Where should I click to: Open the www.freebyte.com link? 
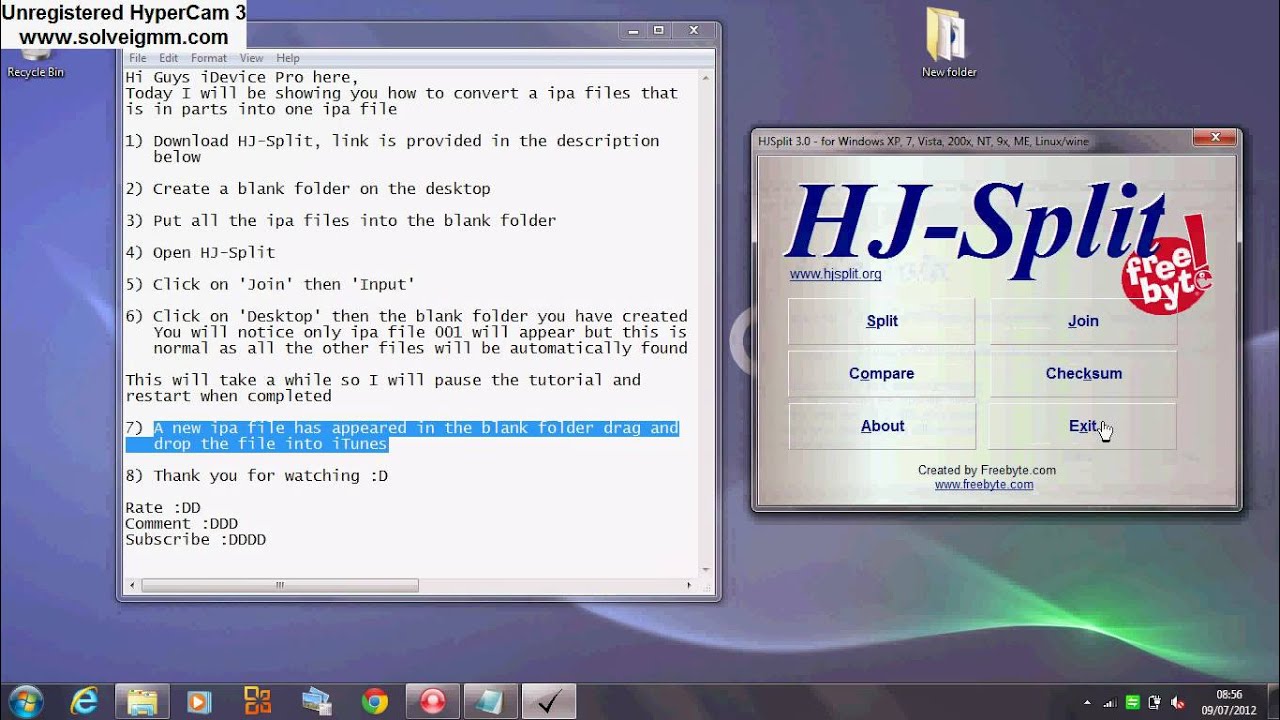click(984, 485)
